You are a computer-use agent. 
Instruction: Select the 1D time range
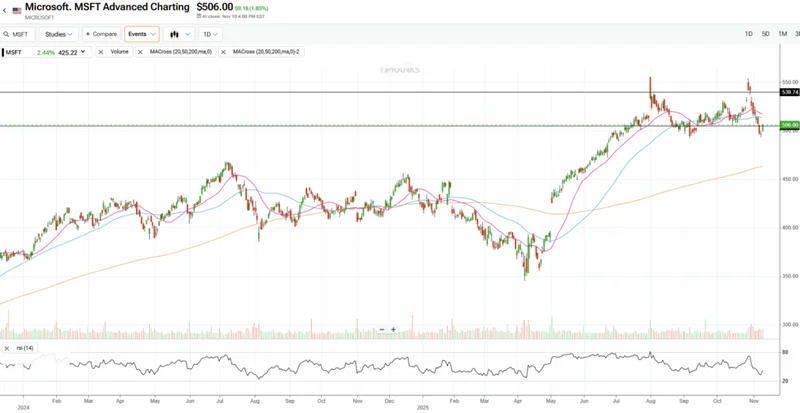pyautogui.click(x=748, y=34)
